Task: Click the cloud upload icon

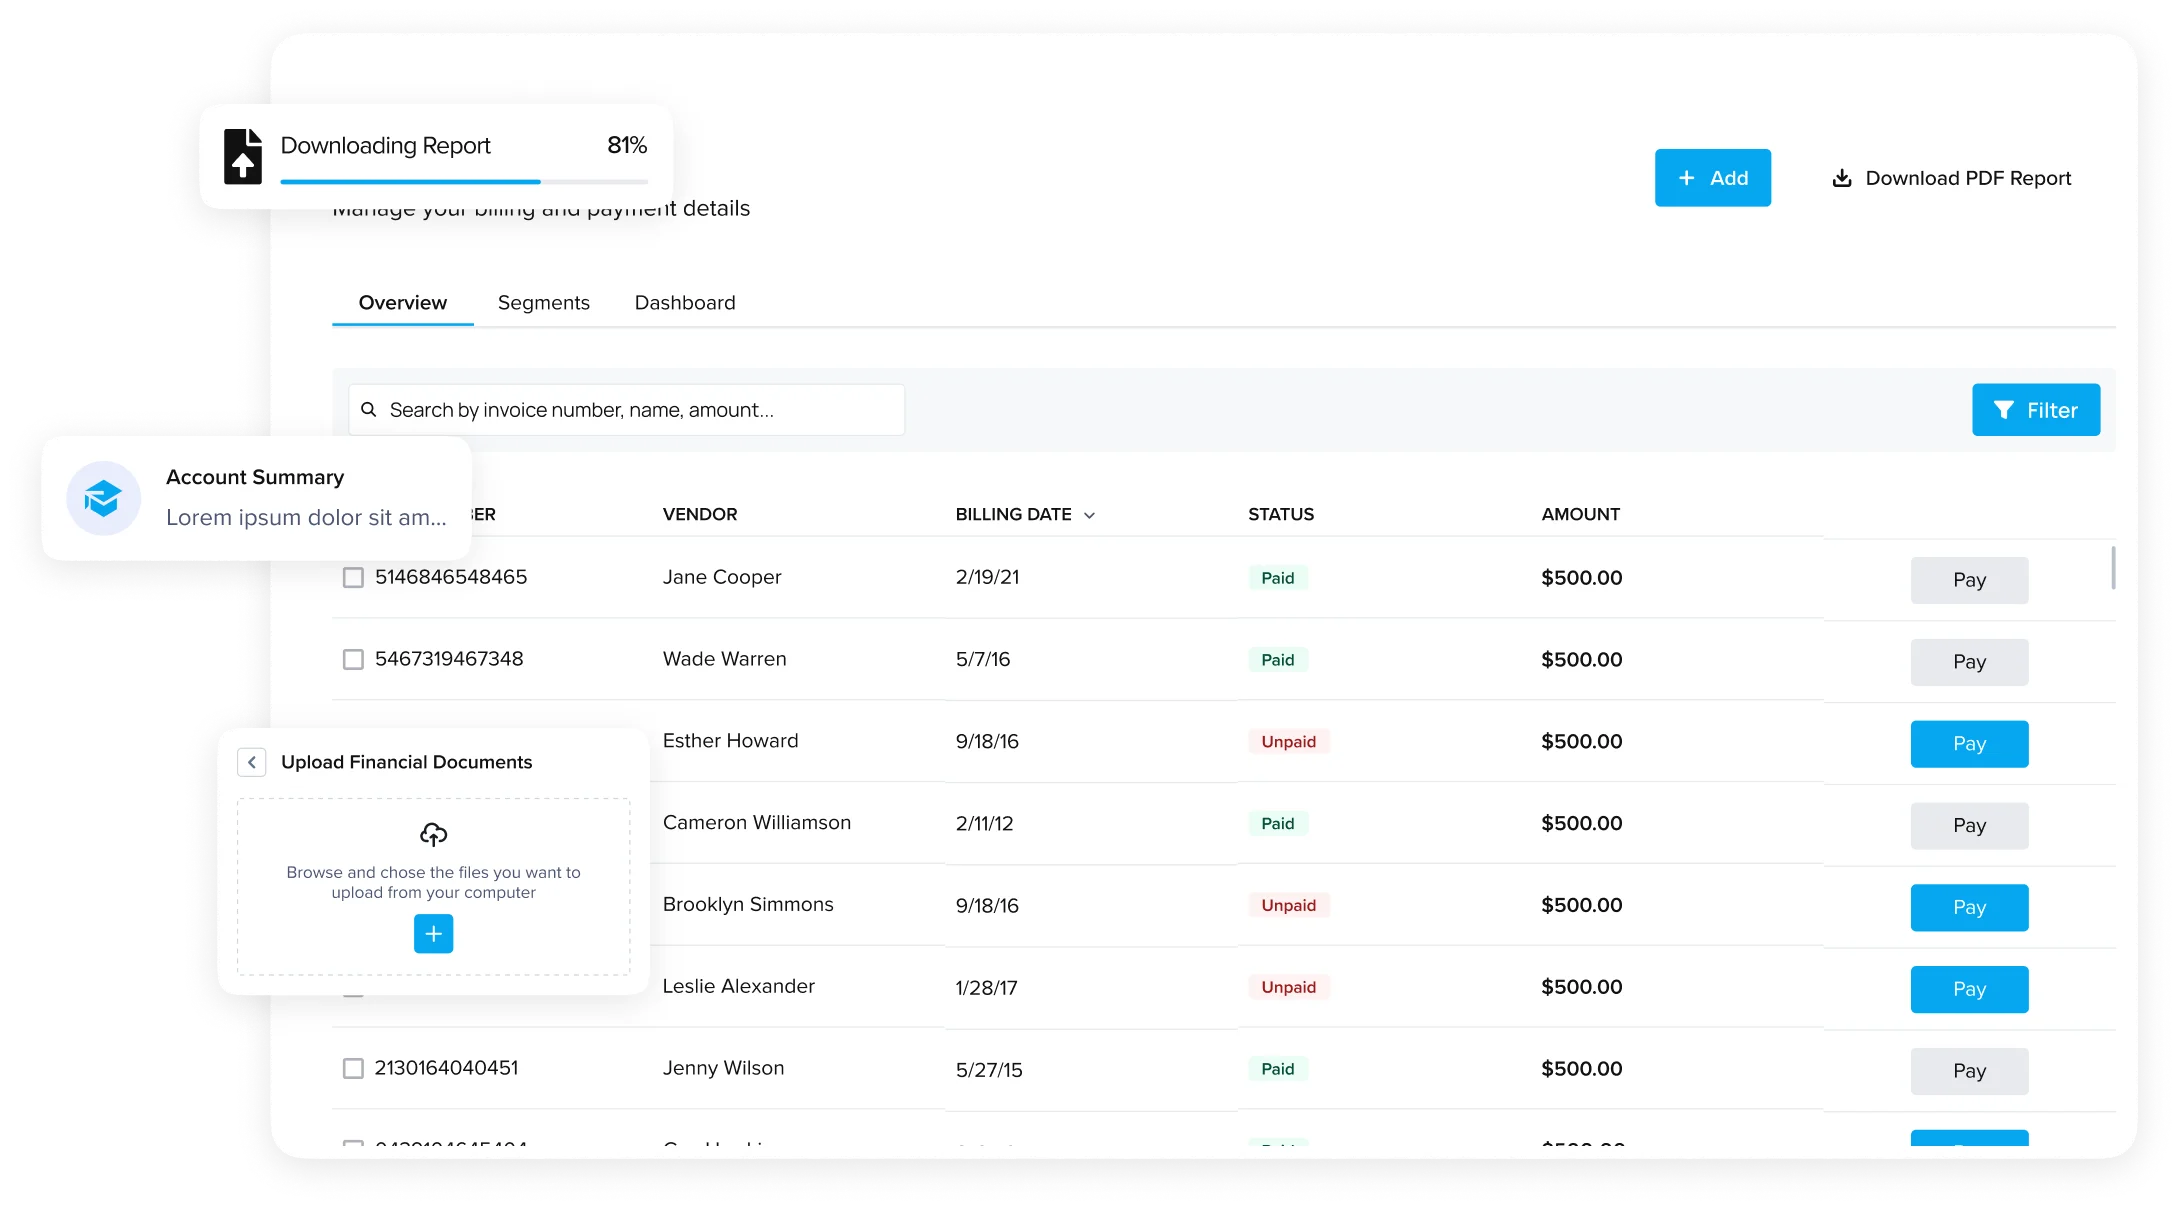Action: [433, 834]
